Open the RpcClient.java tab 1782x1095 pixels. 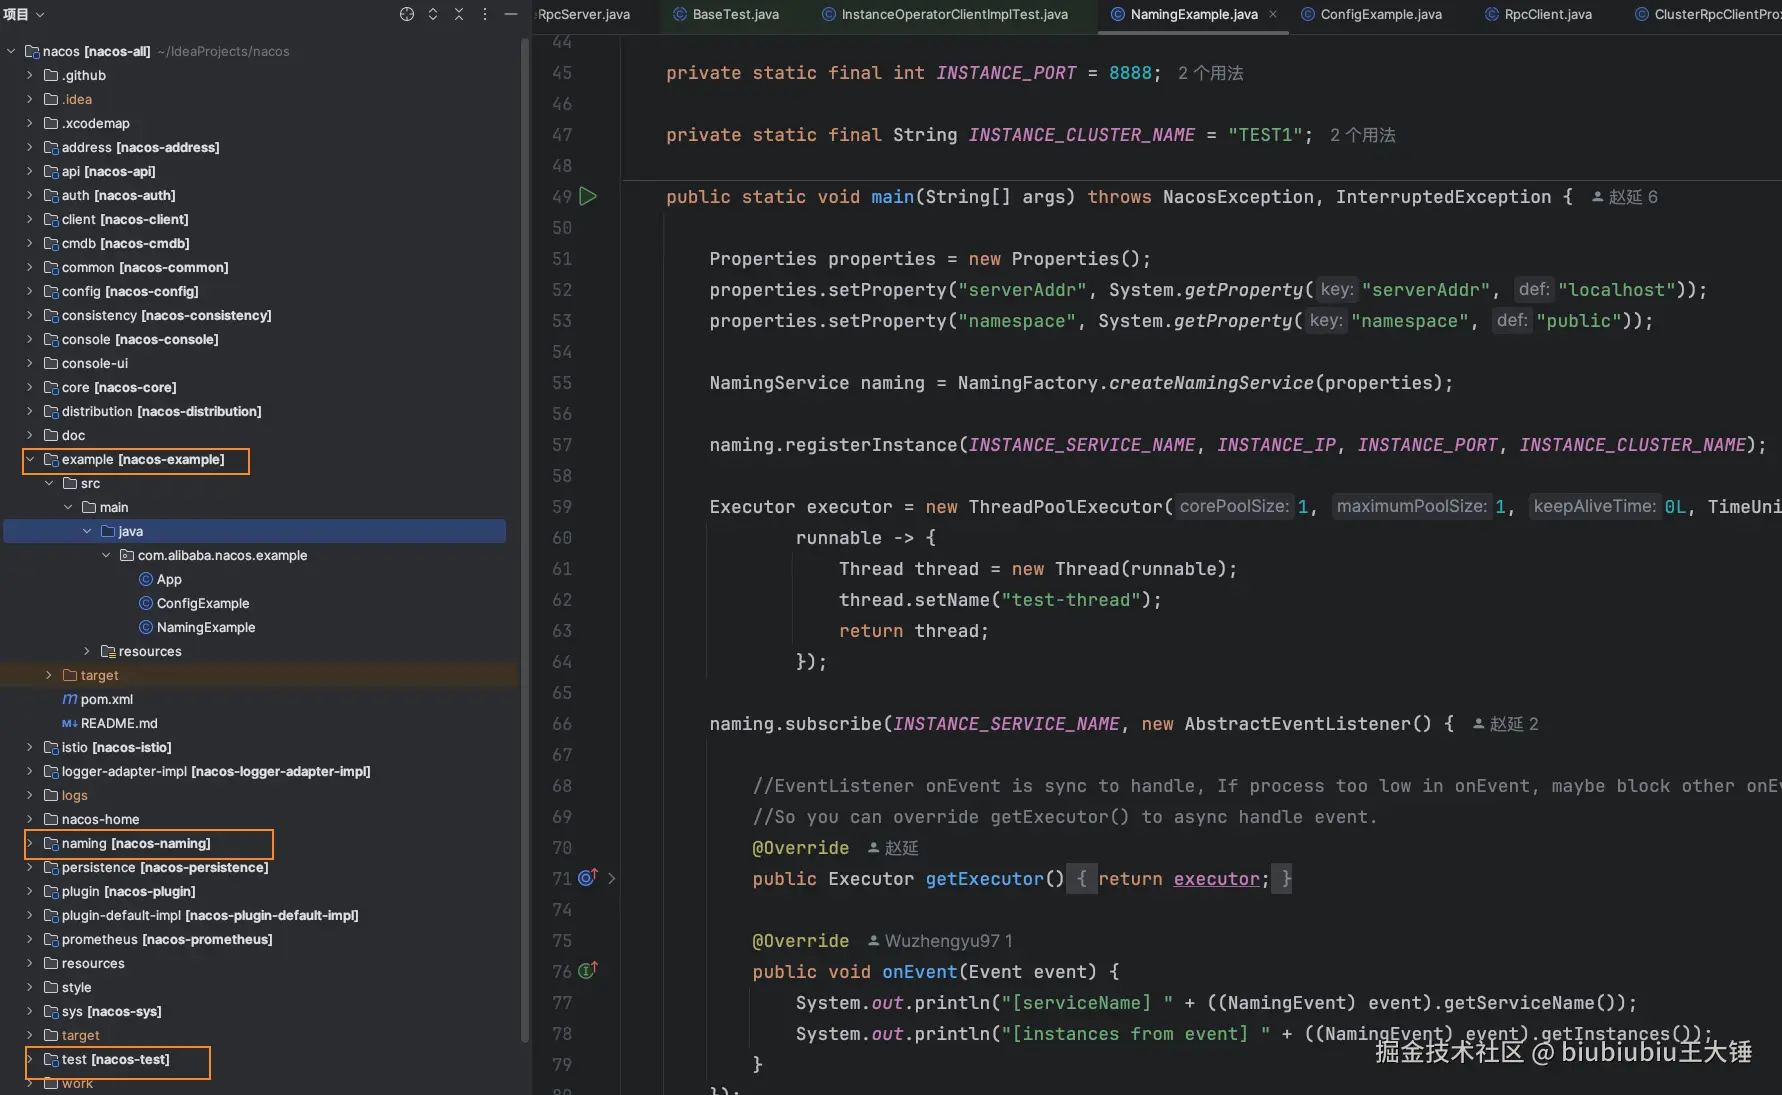(x=1538, y=14)
